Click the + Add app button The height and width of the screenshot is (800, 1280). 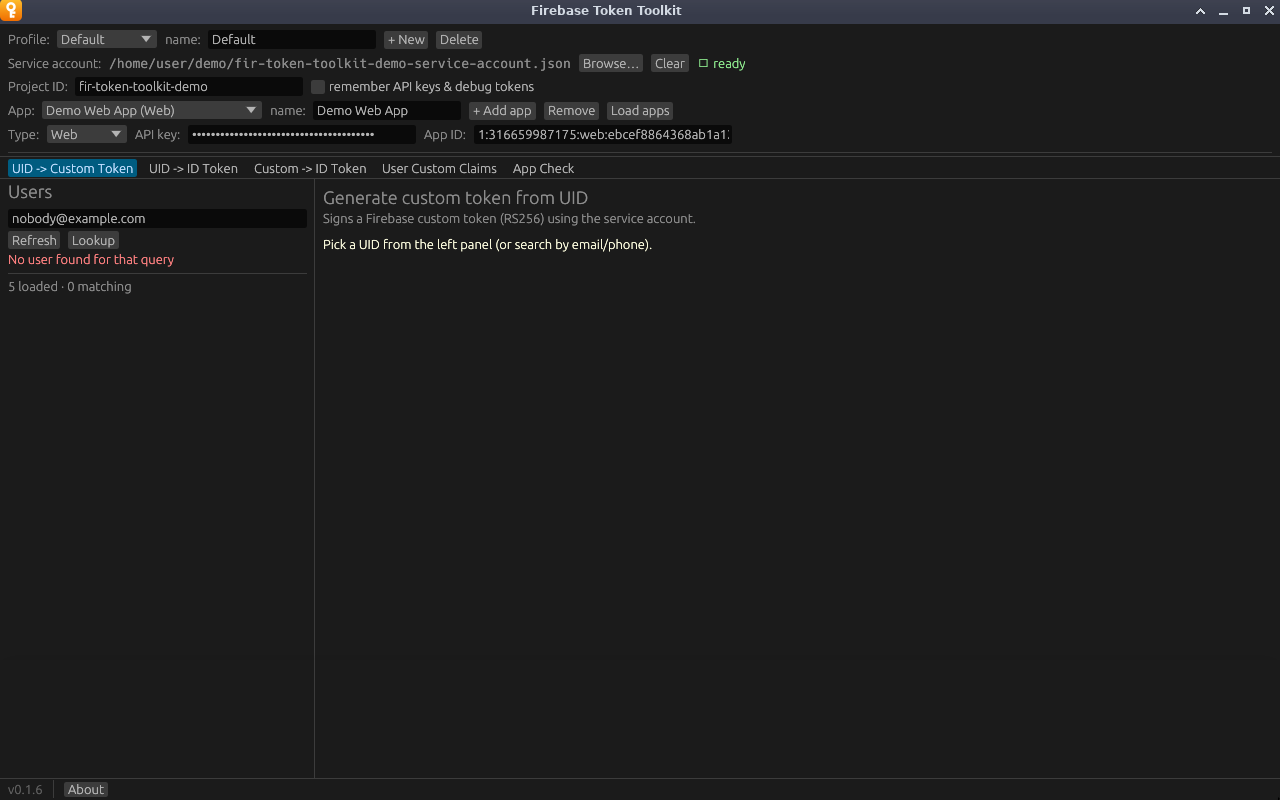502,111
